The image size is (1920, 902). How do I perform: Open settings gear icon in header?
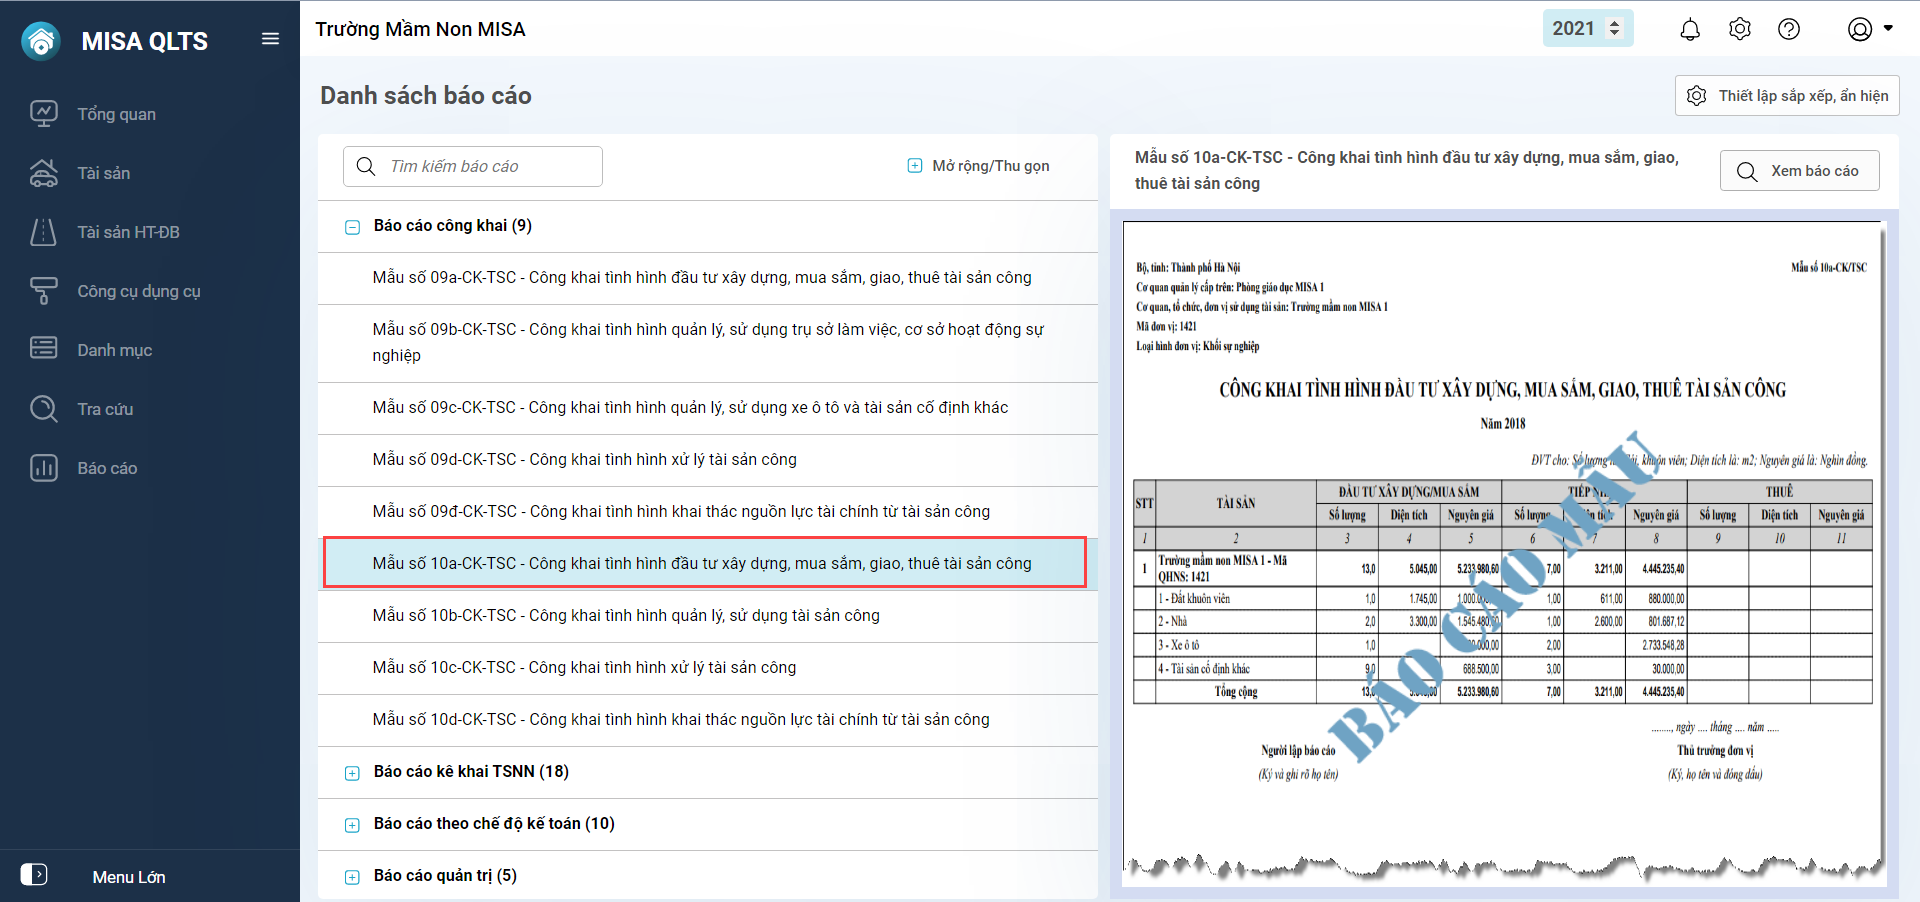pyautogui.click(x=1740, y=29)
